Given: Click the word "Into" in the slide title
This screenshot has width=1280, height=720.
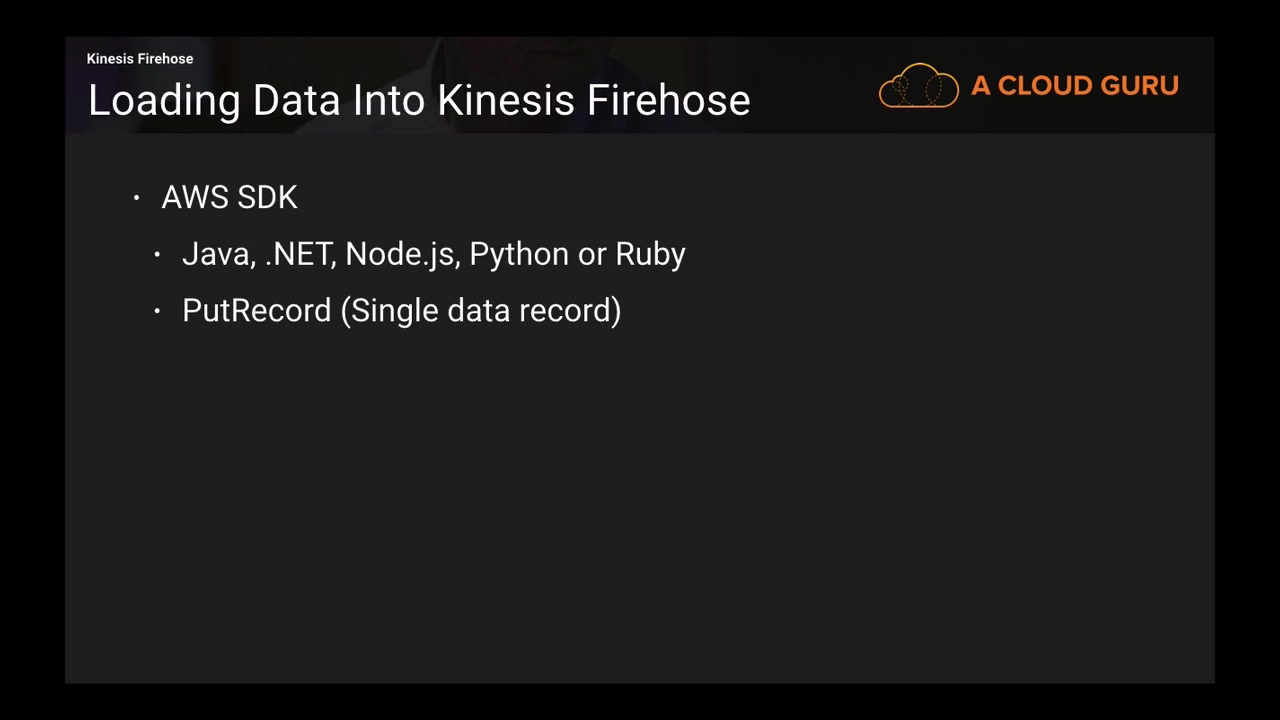Looking at the screenshot, I should click(x=390, y=101).
